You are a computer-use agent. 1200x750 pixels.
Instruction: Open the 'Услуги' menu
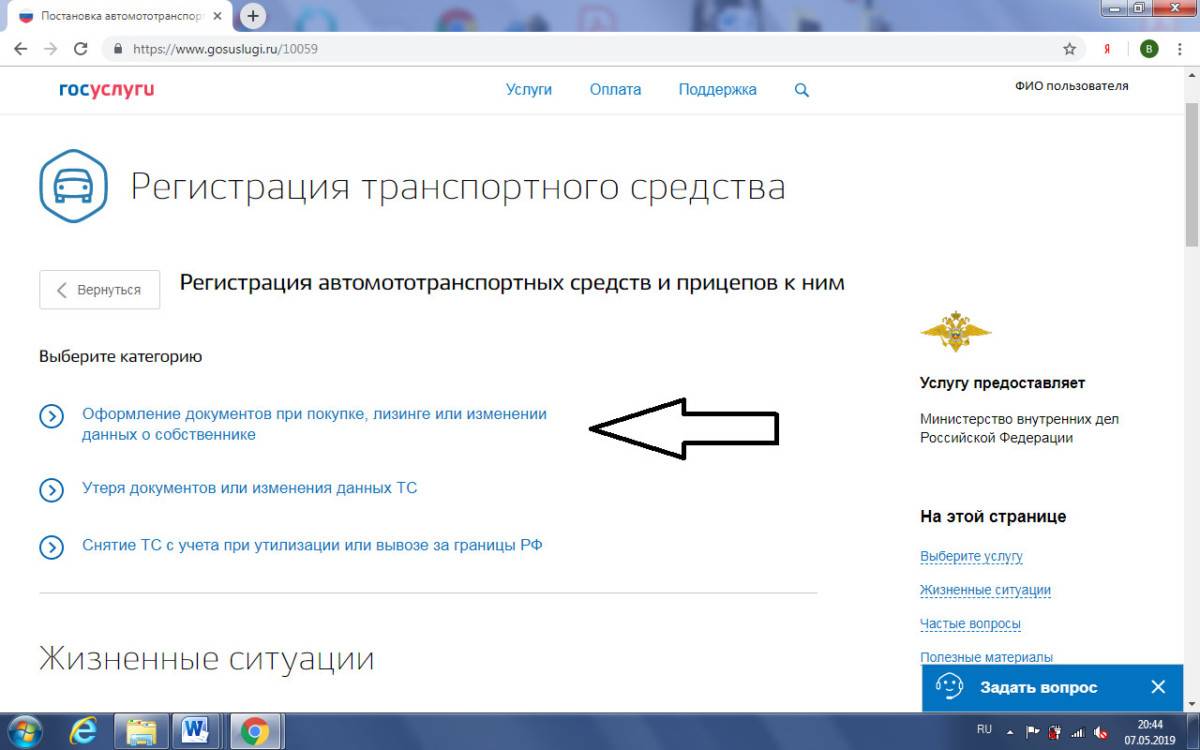pos(529,89)
